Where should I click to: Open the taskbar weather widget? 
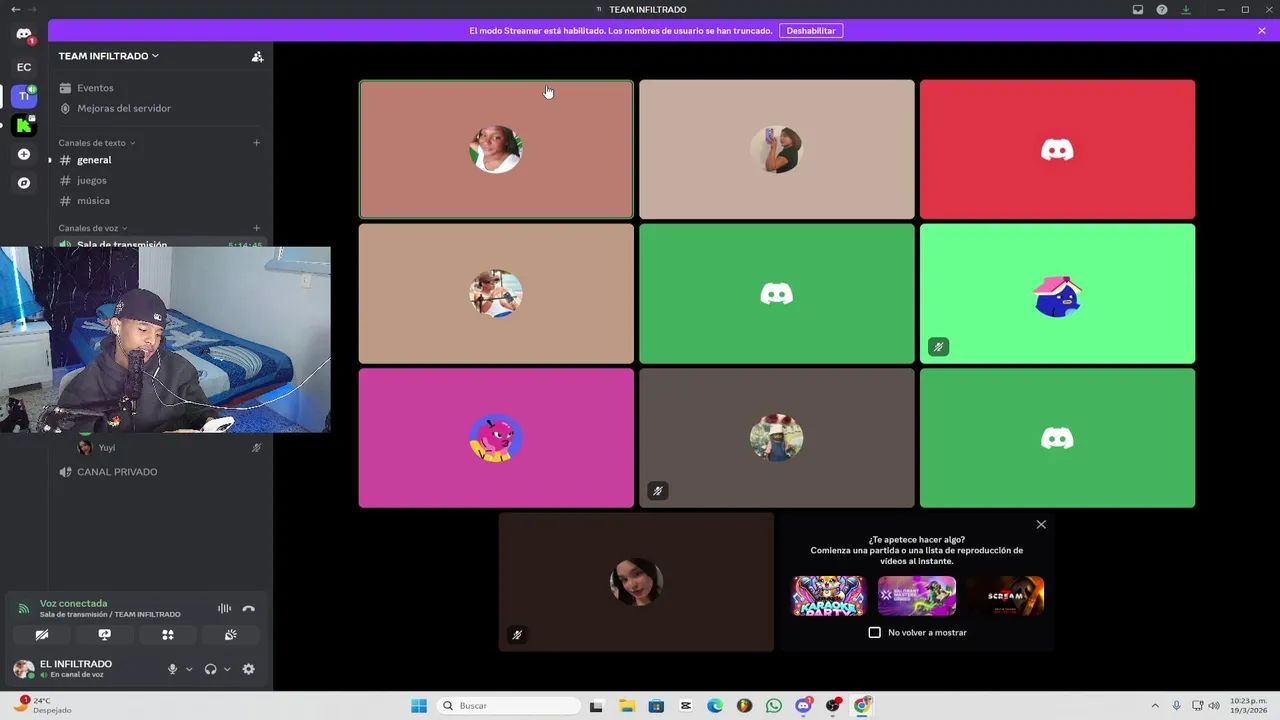tap(44, 705)
